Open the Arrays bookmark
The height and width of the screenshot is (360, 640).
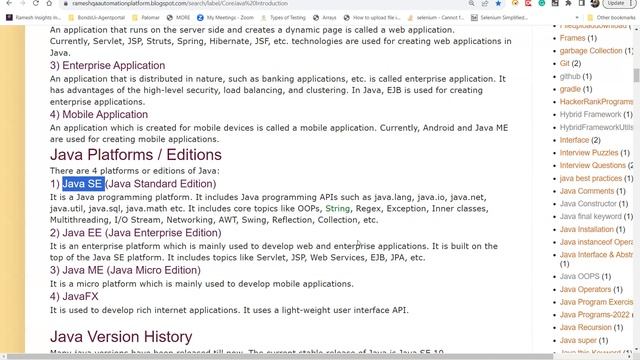coord(325,18)
